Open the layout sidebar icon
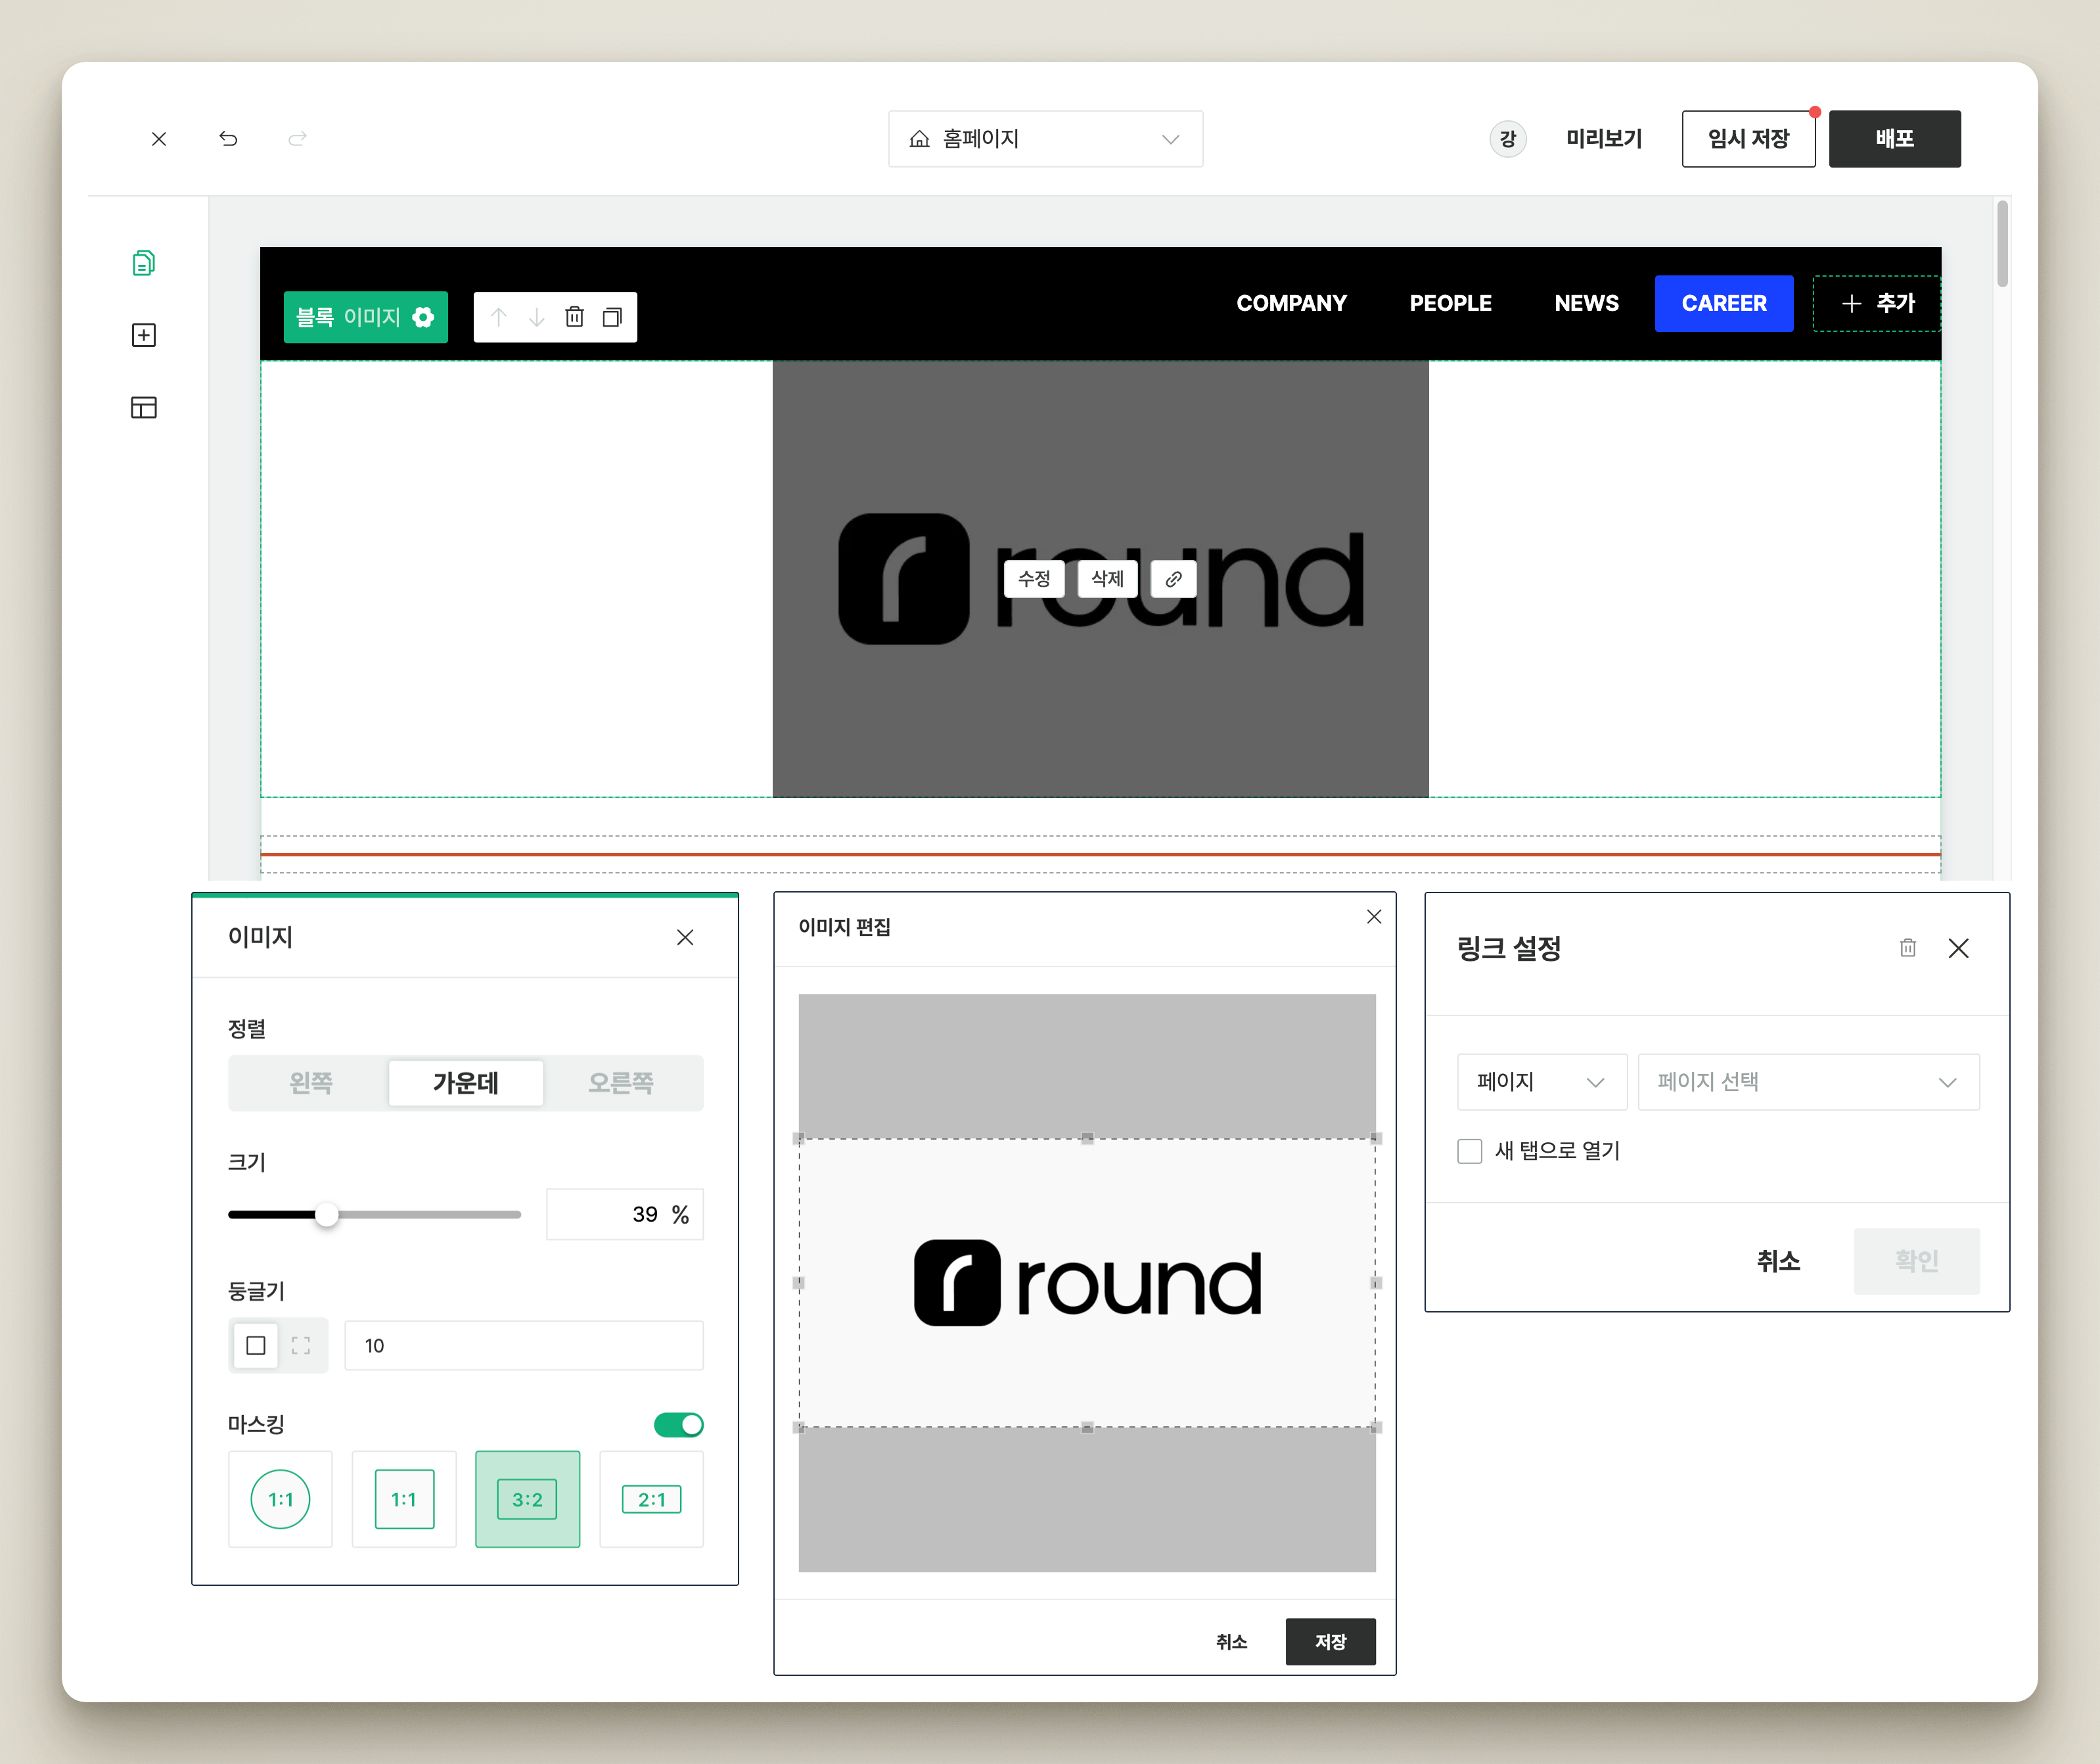Viewport: 2100px width, 1764px height. (x=144, y=407)
